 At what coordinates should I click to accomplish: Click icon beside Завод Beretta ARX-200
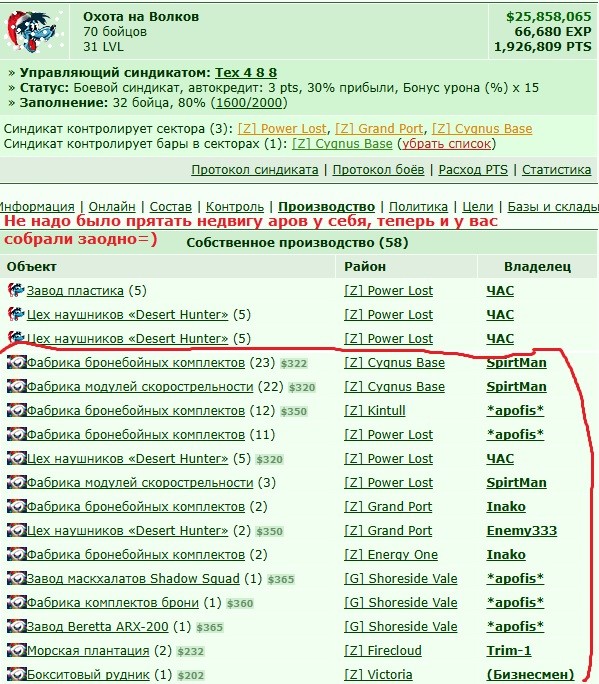click(17, 626)
